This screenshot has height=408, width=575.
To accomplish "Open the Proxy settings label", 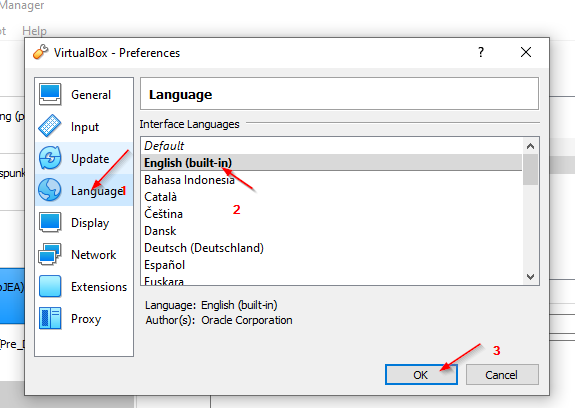I will coord(86,319).
